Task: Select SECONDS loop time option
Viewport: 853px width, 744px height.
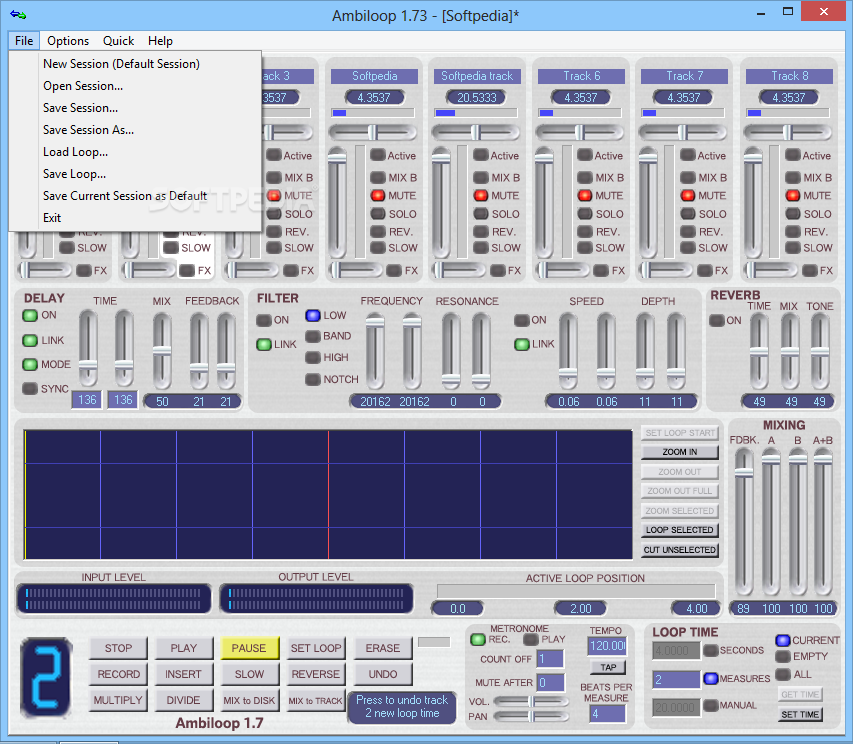Action: 710,650
